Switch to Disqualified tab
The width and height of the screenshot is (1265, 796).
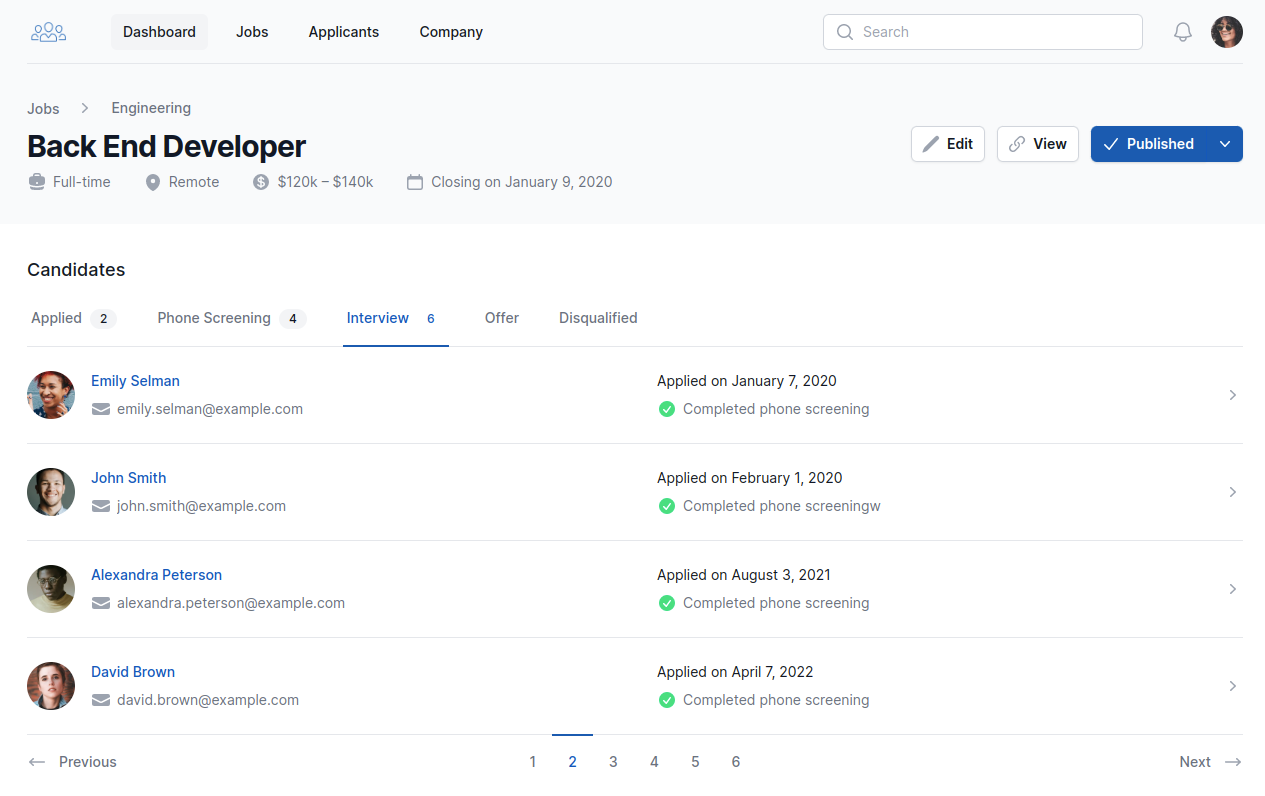pos(598,318)
